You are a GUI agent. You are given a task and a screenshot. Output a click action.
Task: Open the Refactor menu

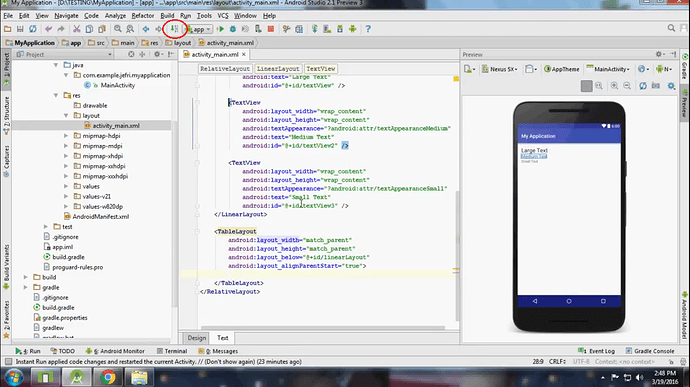[x=143, y=15]
